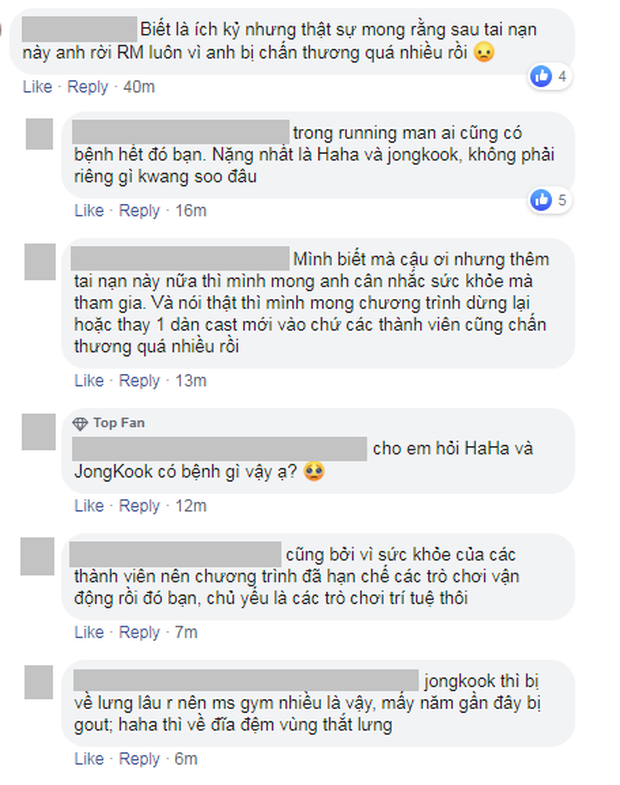620x785 pixels.
Task: Like the top comment posted 40m ago
Action: 38,87
